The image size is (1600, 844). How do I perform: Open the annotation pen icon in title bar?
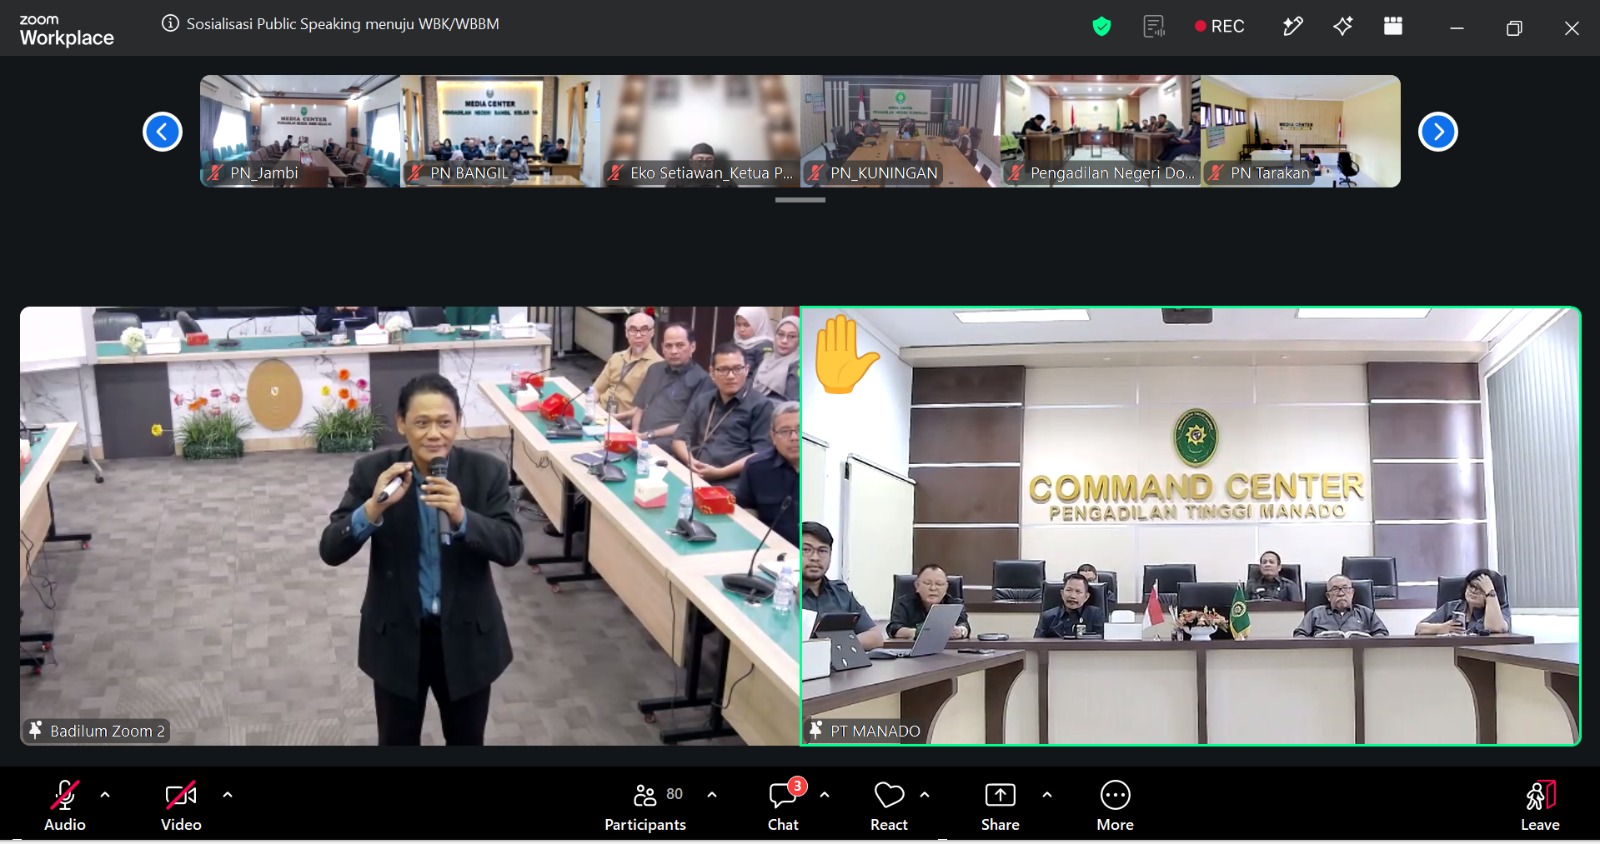1293,26
